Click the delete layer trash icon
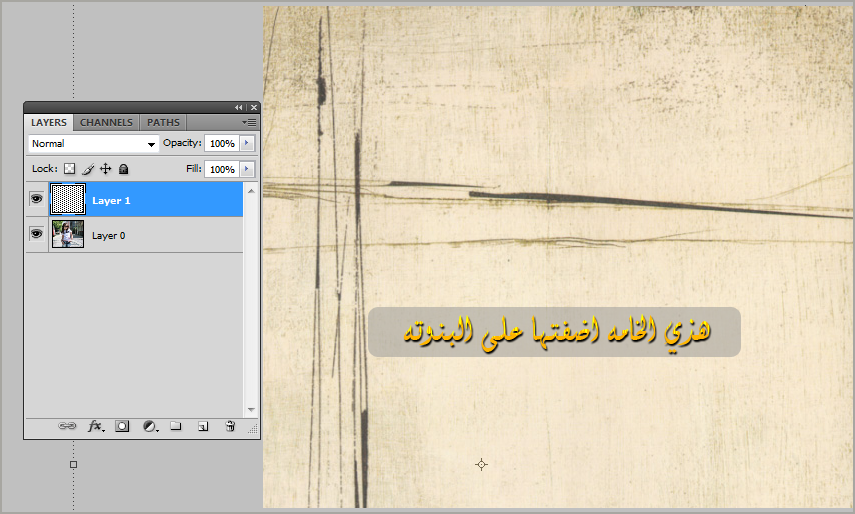855x514 pixels. pos(229,426)
